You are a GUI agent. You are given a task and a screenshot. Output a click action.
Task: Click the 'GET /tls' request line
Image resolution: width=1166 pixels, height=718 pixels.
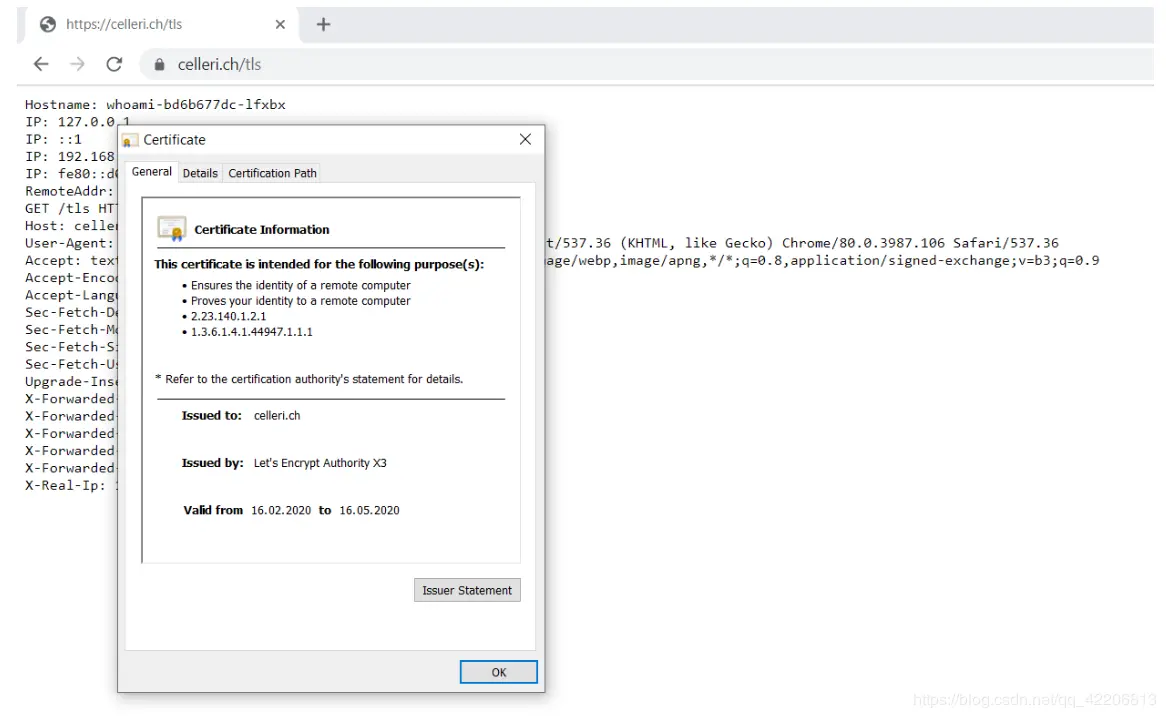(x=71, y=209)
